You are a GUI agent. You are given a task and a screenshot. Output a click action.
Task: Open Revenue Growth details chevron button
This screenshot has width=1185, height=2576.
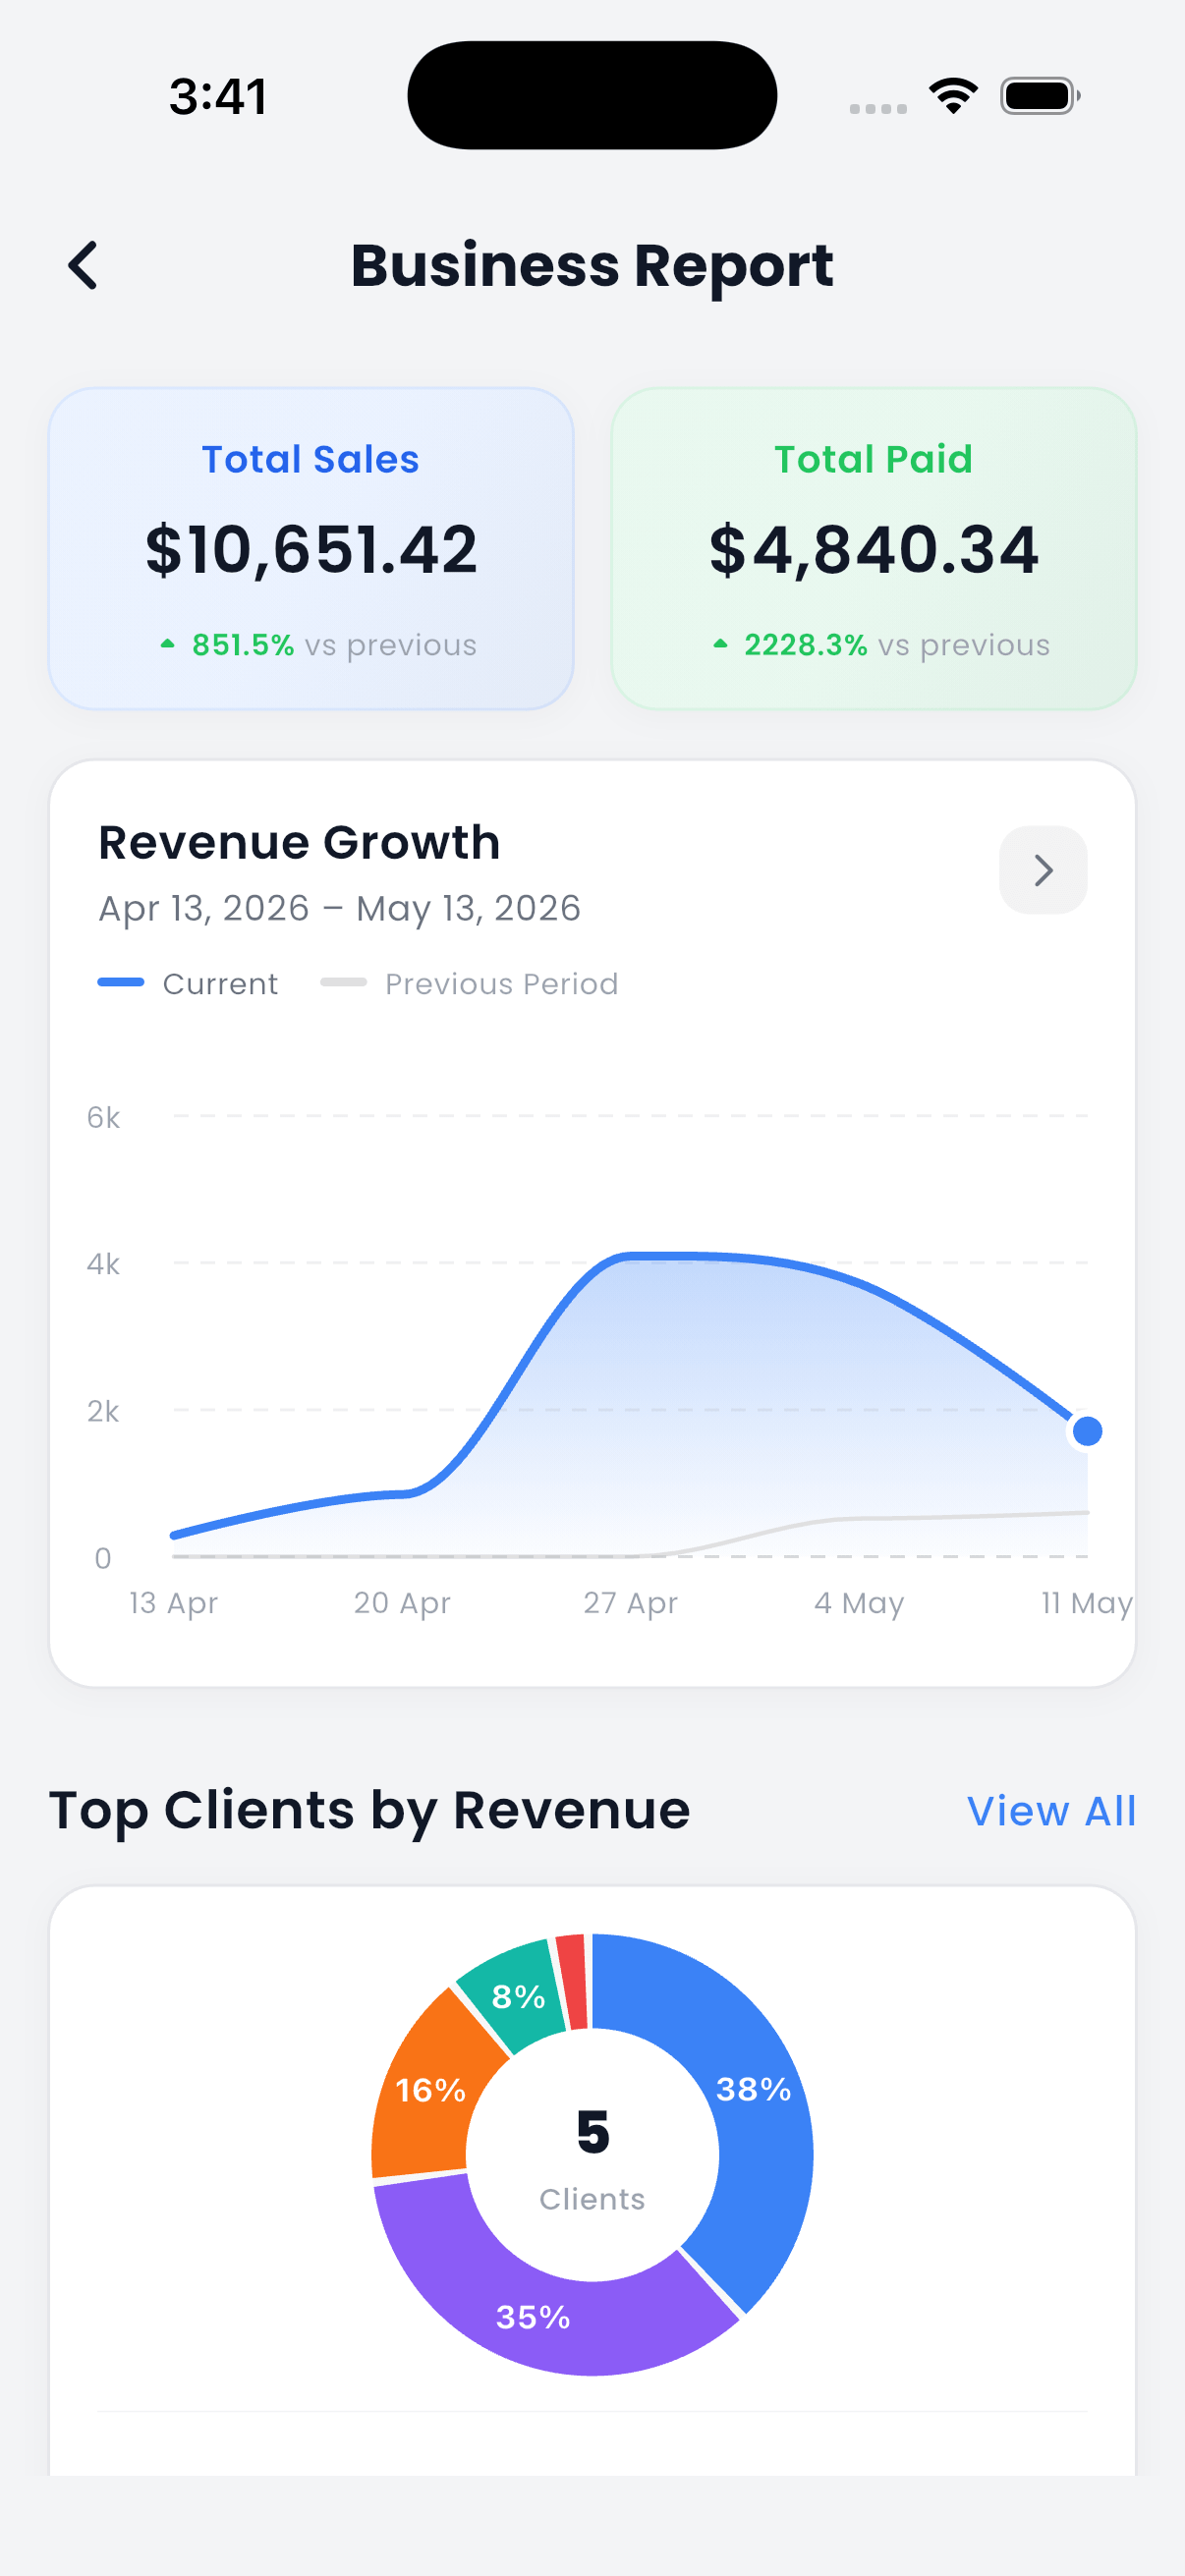[1043, 870]
